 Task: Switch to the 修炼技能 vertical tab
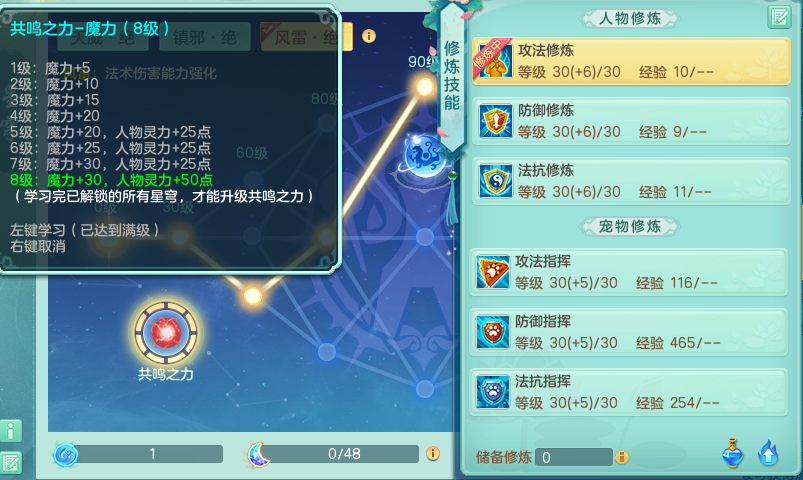click(452, 76)
